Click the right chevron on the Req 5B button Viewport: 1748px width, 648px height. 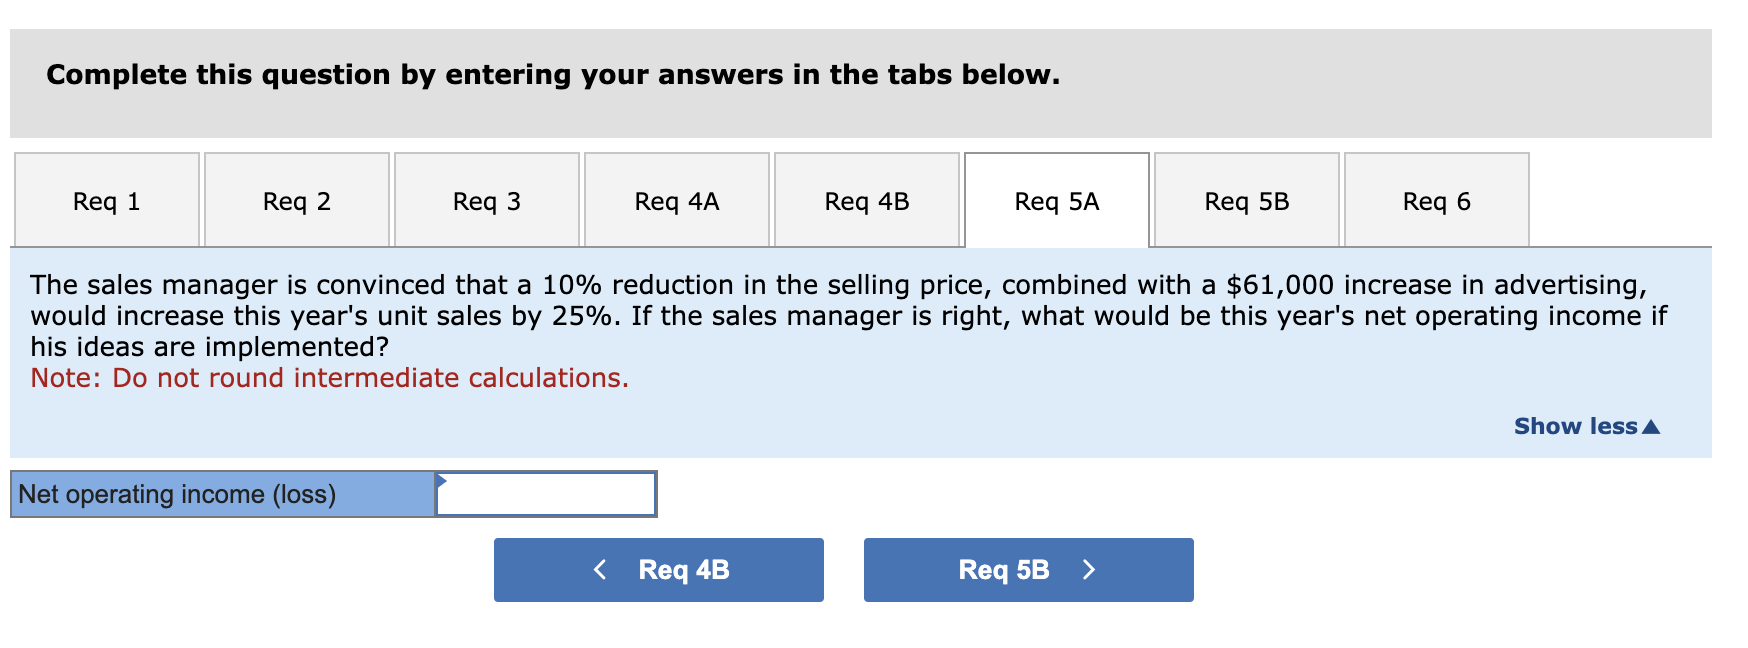[x=1089, y=569]
